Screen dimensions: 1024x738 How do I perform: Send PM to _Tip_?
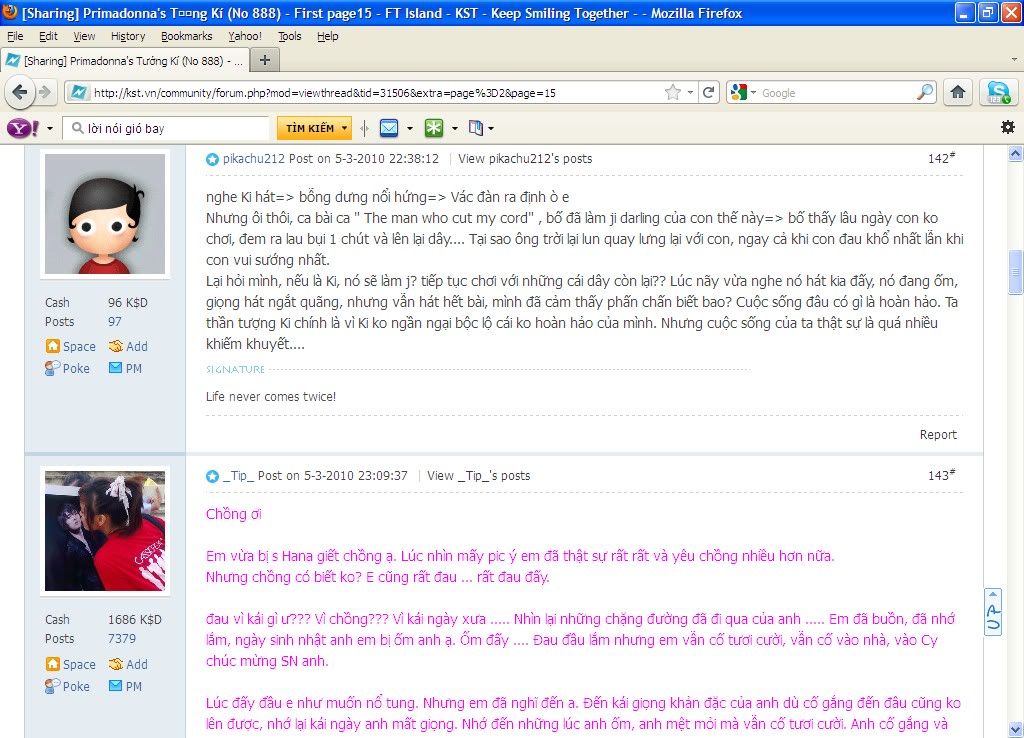(125, 686)
